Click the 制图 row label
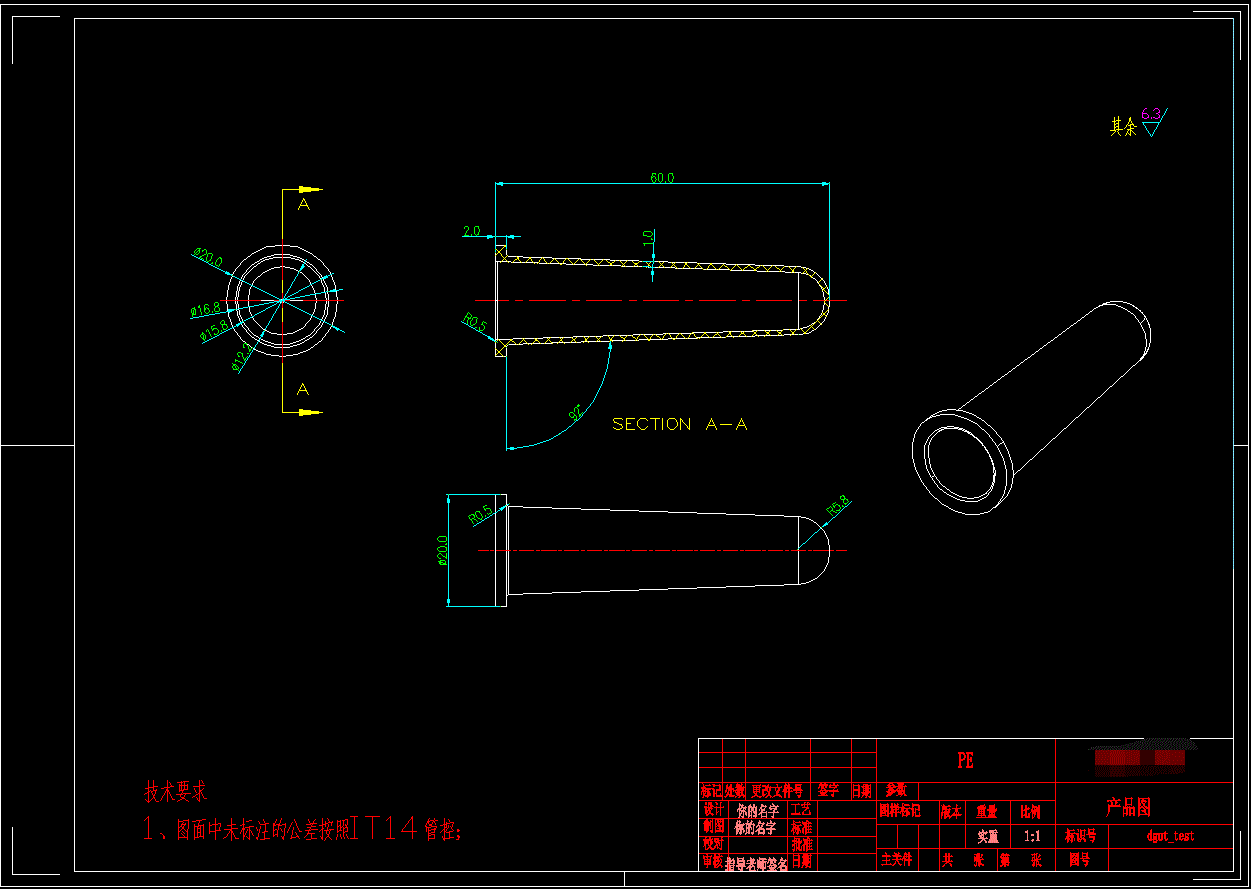The height and width of the screenshot is (889, 1251). (713, 826)
